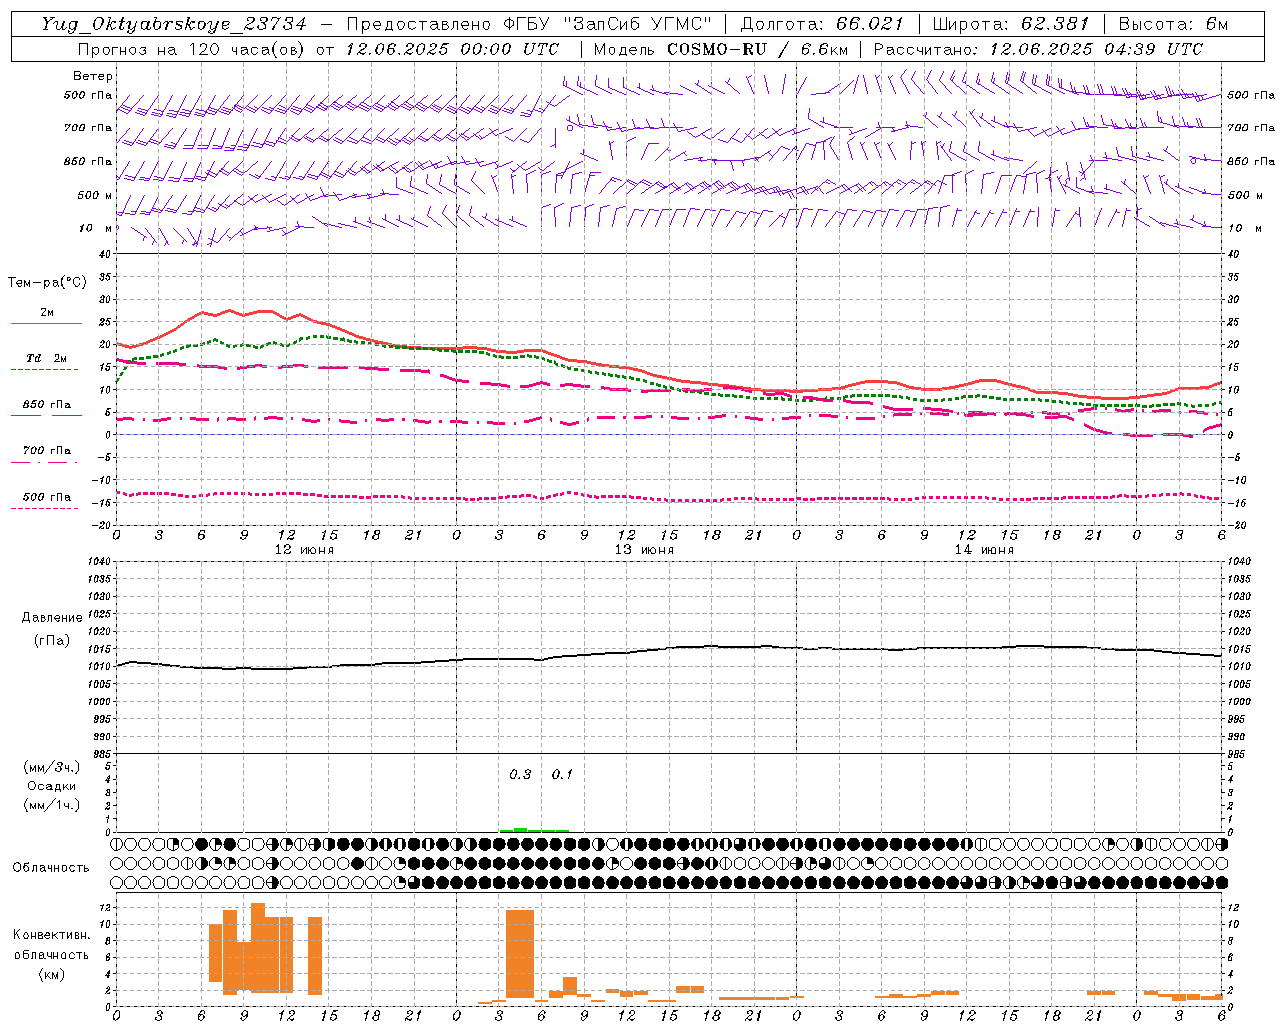Click the red 2м legend line sample
This screenshot has height=1024, width=1280.
[46, 324]
